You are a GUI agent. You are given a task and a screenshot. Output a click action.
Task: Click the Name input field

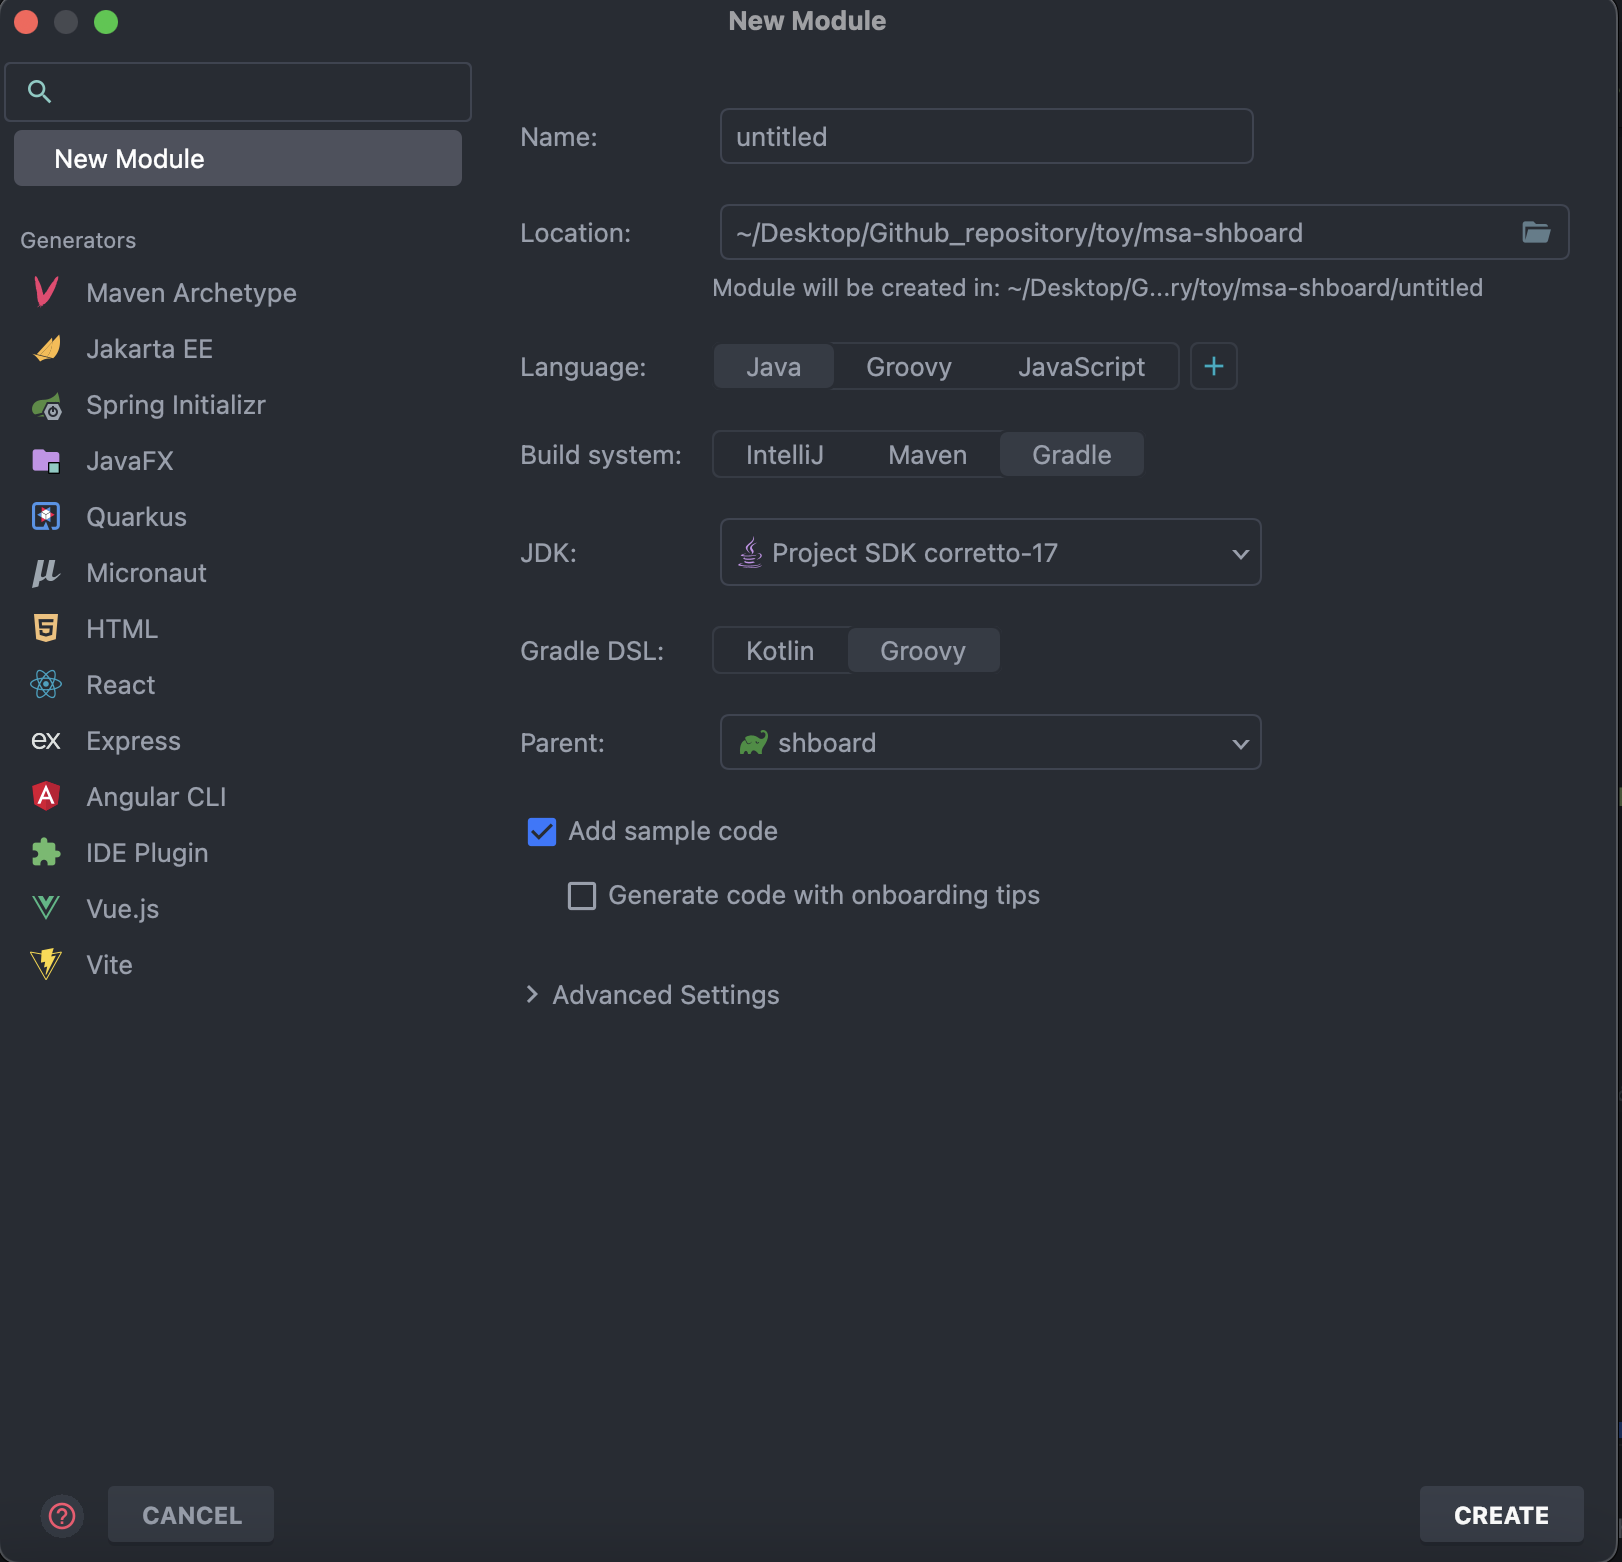pyautogui.click(x=986, y=136)
